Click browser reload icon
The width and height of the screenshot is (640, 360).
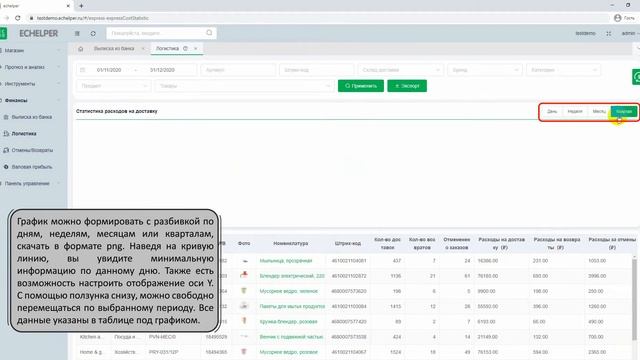click(18, 18)
